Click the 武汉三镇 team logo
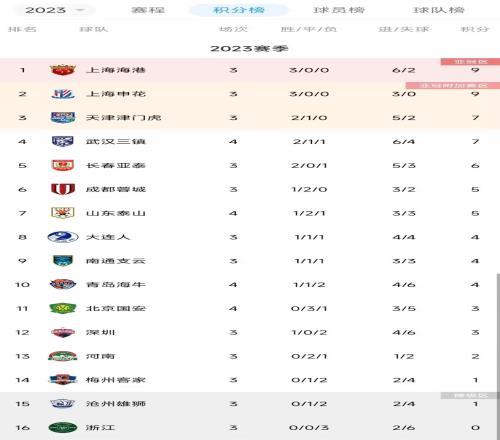This screenshot has height=440, width=500. [63, 142]
